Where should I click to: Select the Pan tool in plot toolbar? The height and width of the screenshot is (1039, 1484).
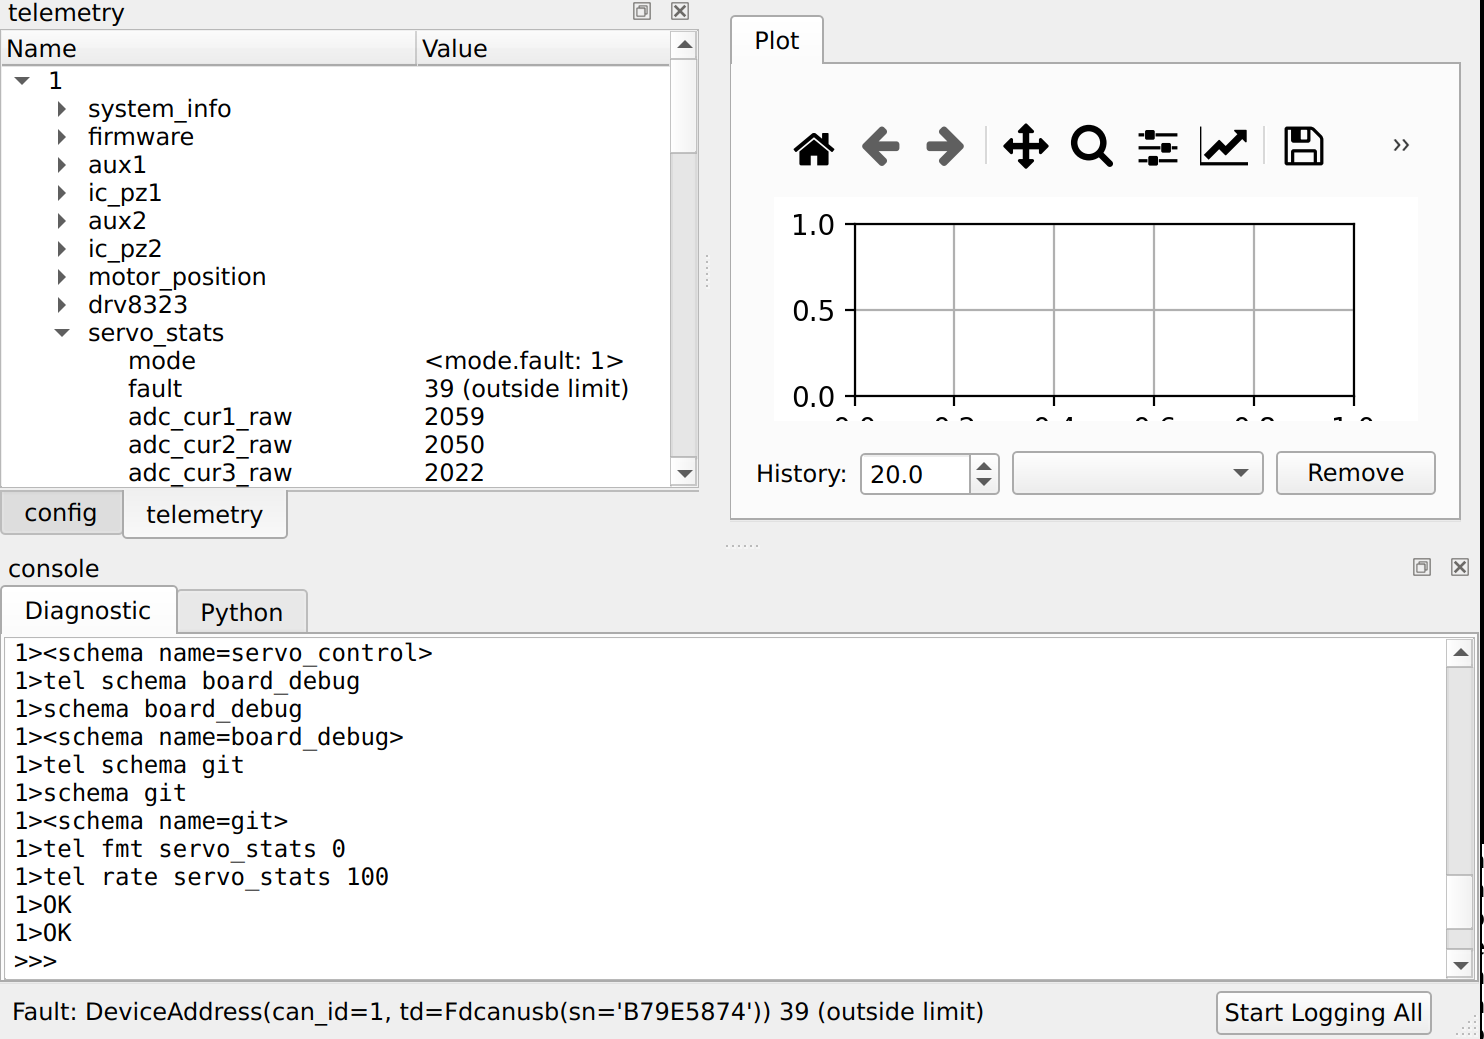pyautogui.click(x=1025, y=147)
